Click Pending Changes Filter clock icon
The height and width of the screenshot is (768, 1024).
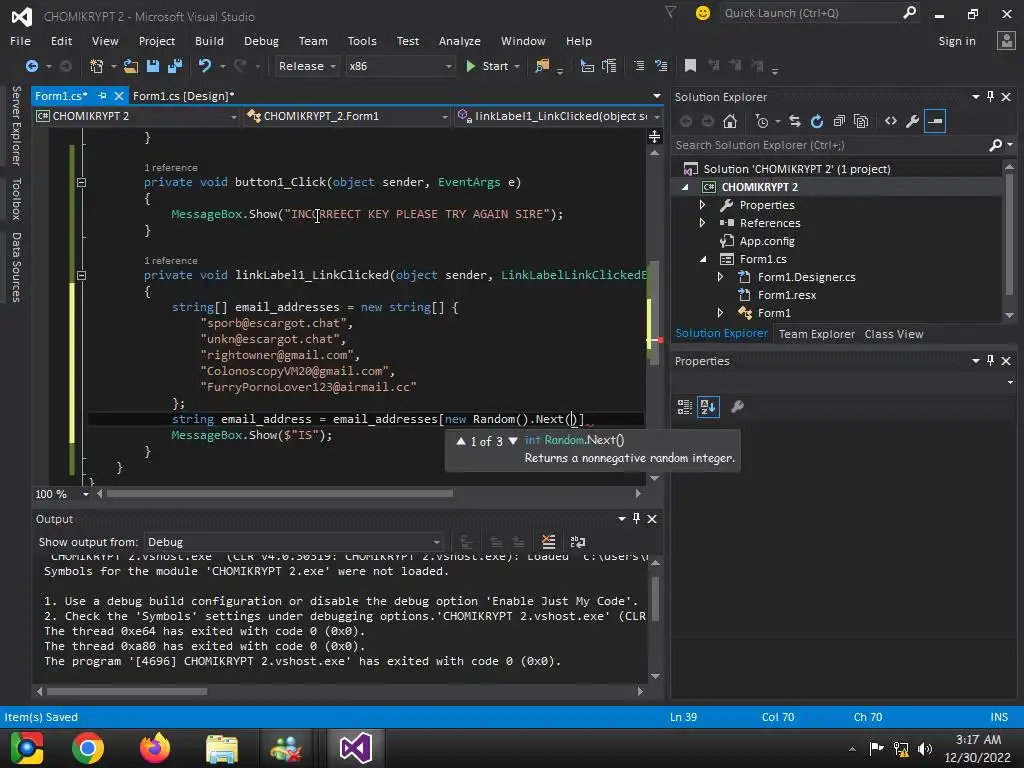761,121
